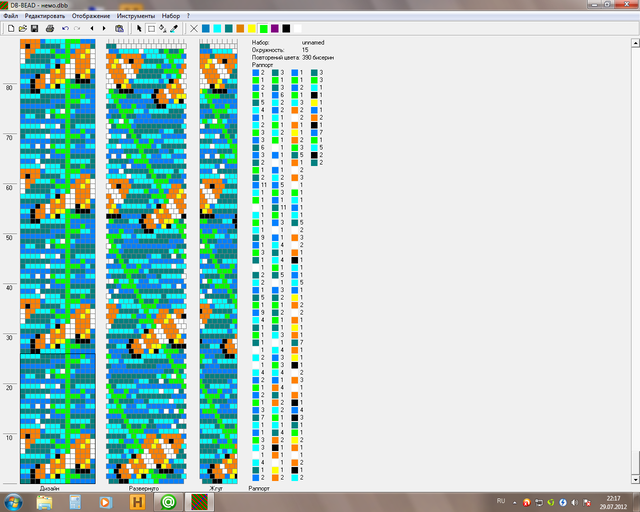
Task: Print the bead pattern
Action: (x=50, y=29)
